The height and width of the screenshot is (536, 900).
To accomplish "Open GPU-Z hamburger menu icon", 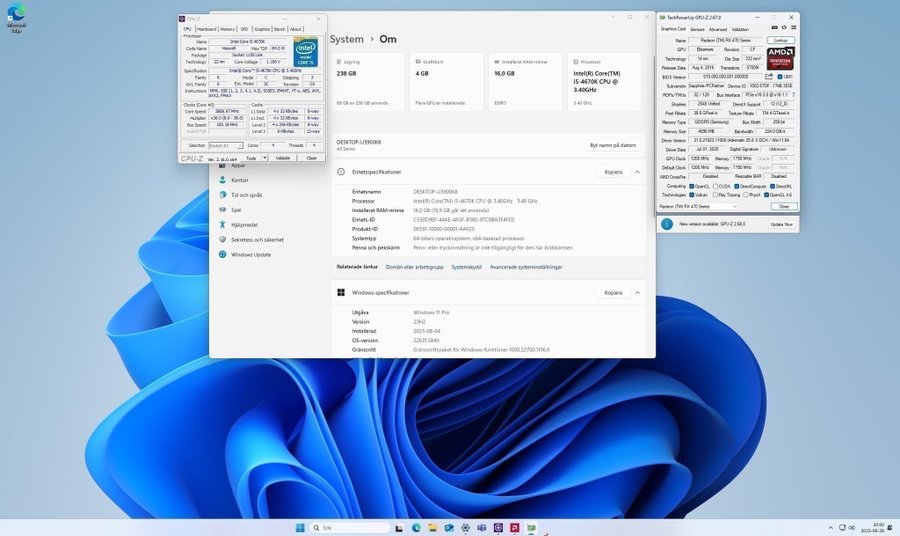I will coord(793,28).
